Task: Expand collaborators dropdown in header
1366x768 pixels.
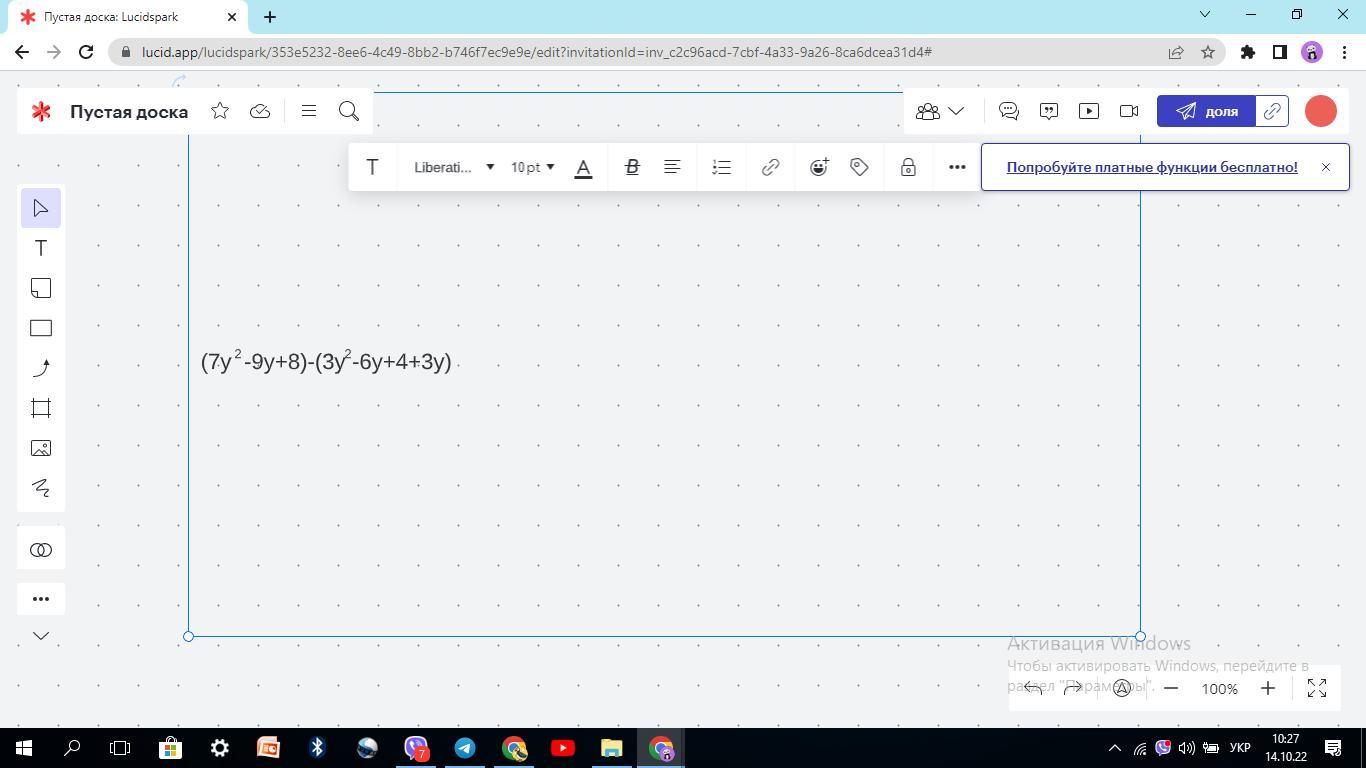Action: 940,111
